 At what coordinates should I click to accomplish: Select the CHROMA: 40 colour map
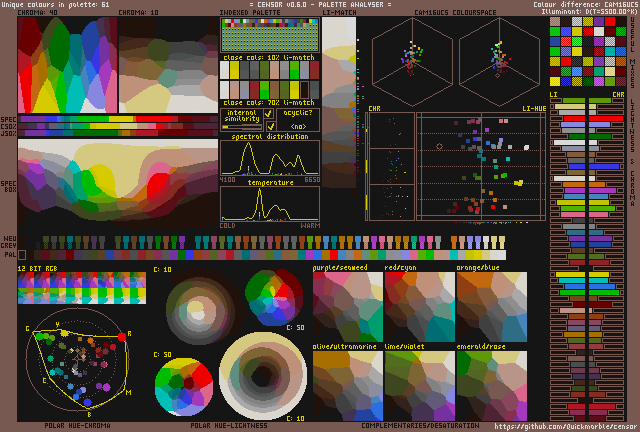coord(67,65)
